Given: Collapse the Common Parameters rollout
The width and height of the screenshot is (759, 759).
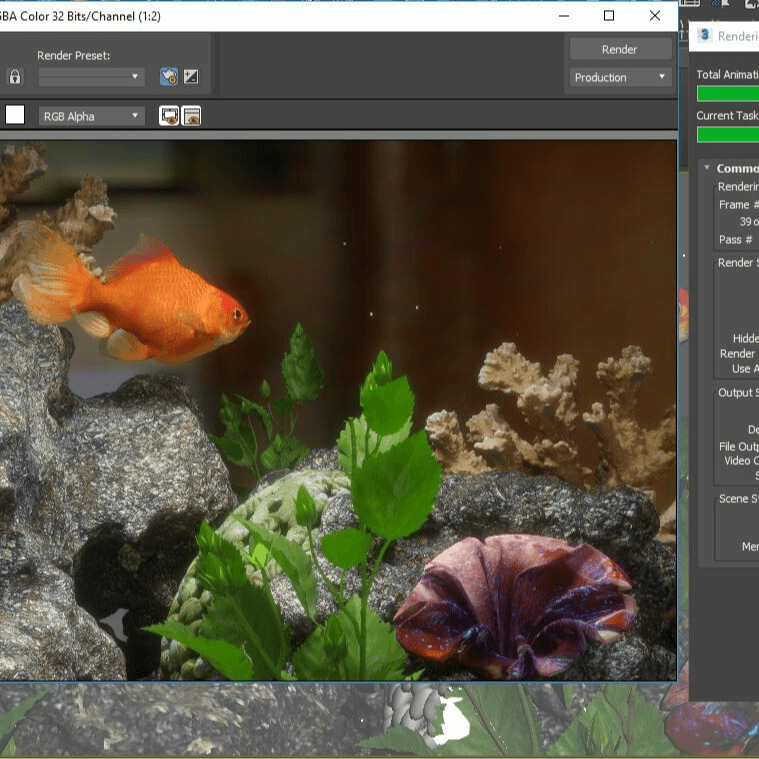Looking at the screenshot, I should point(707,169).
